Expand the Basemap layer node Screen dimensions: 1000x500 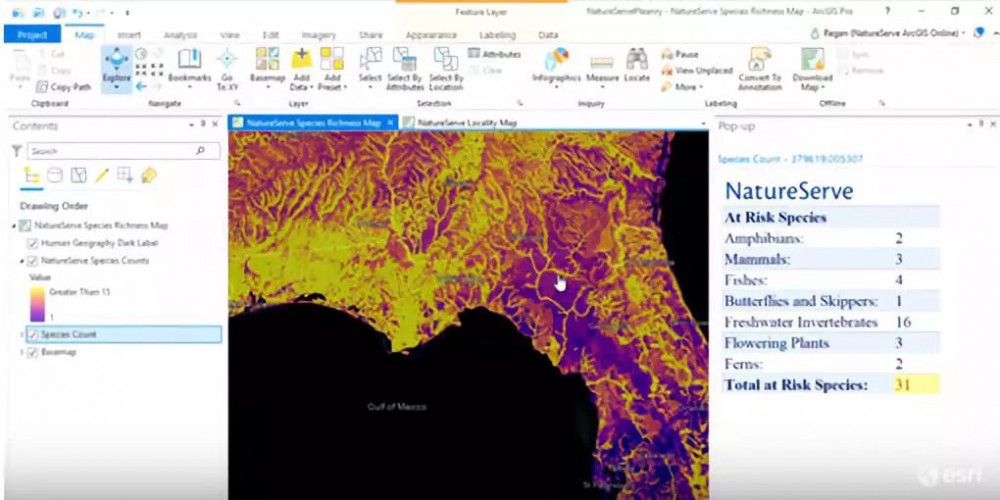(x=22, y=352)
